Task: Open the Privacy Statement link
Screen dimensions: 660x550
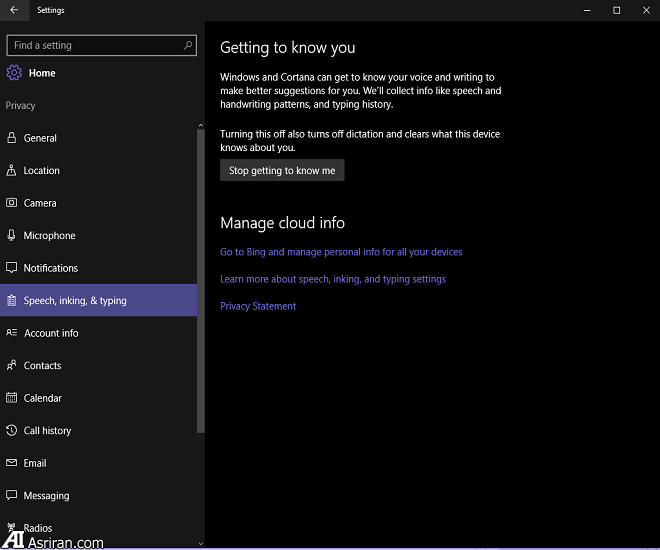Action: pyautogui.click(x=258, y=306)
